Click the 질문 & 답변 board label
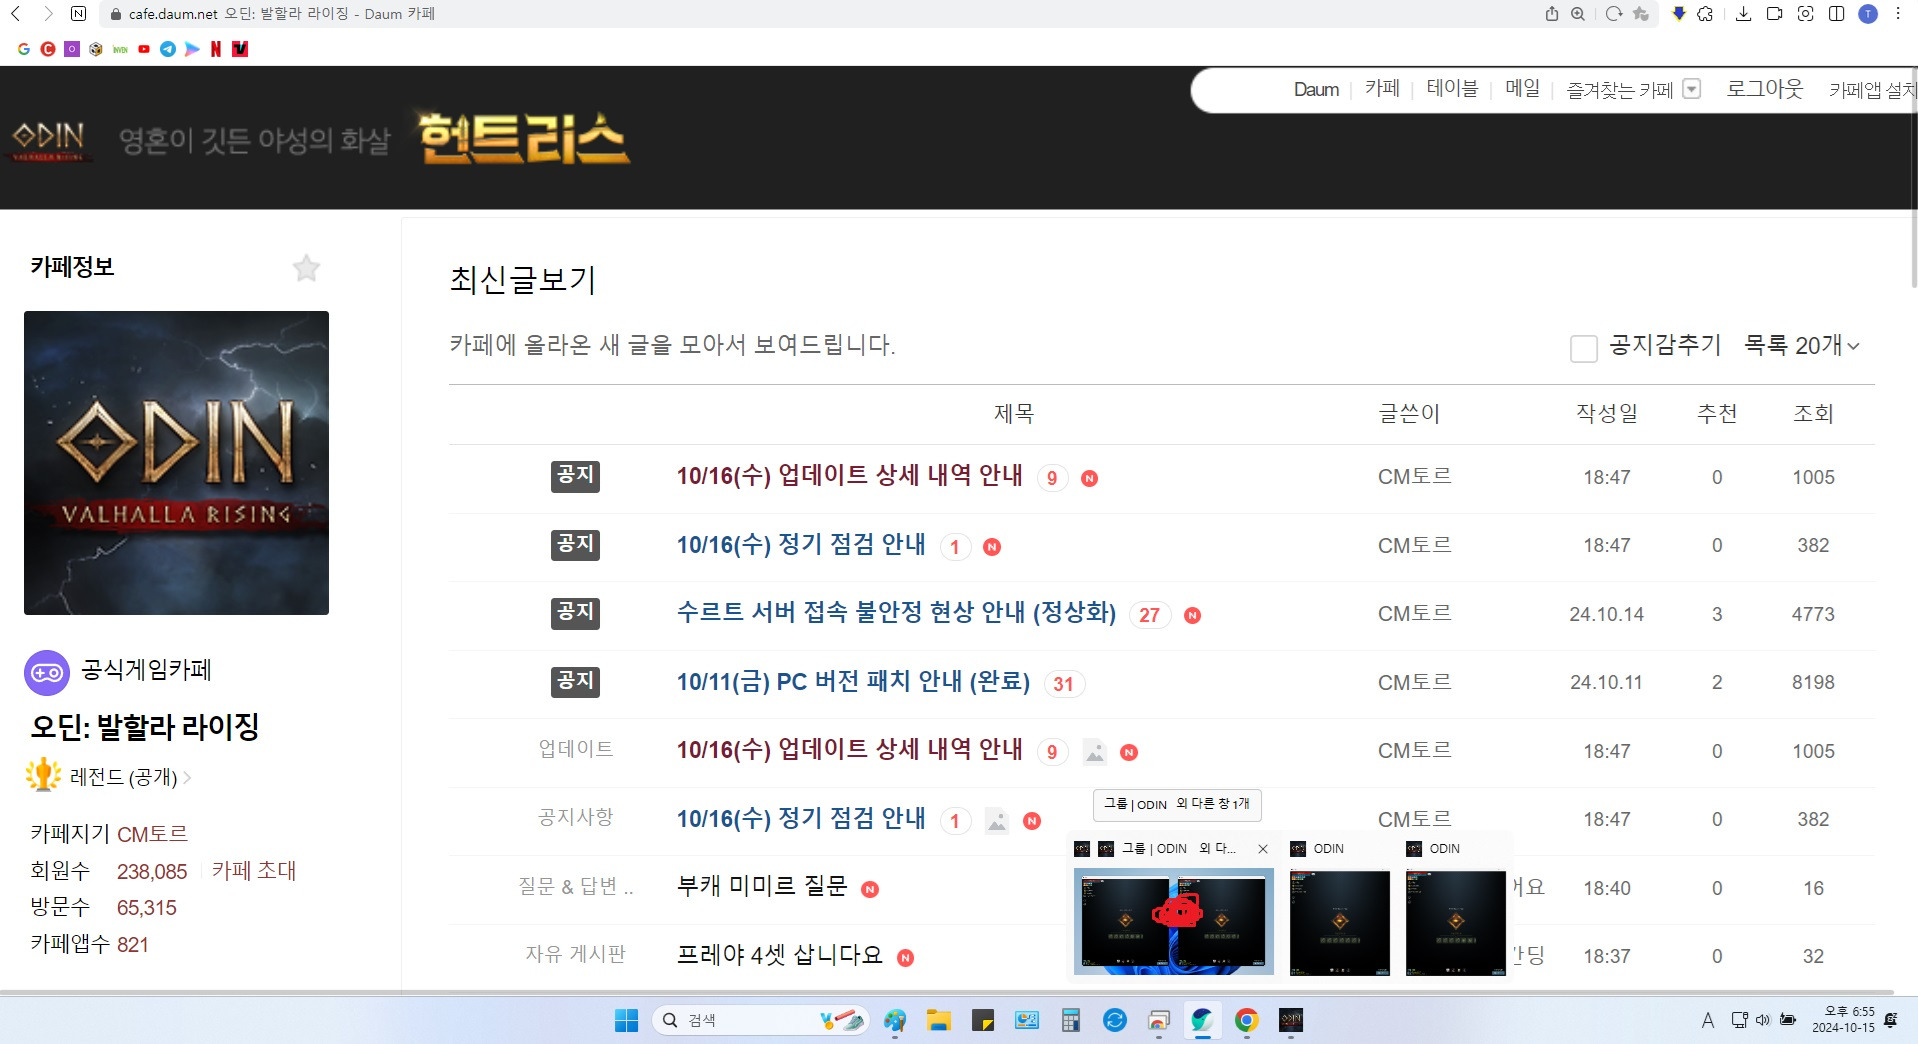This screenshot has height=1044, width=1918. 575,886
